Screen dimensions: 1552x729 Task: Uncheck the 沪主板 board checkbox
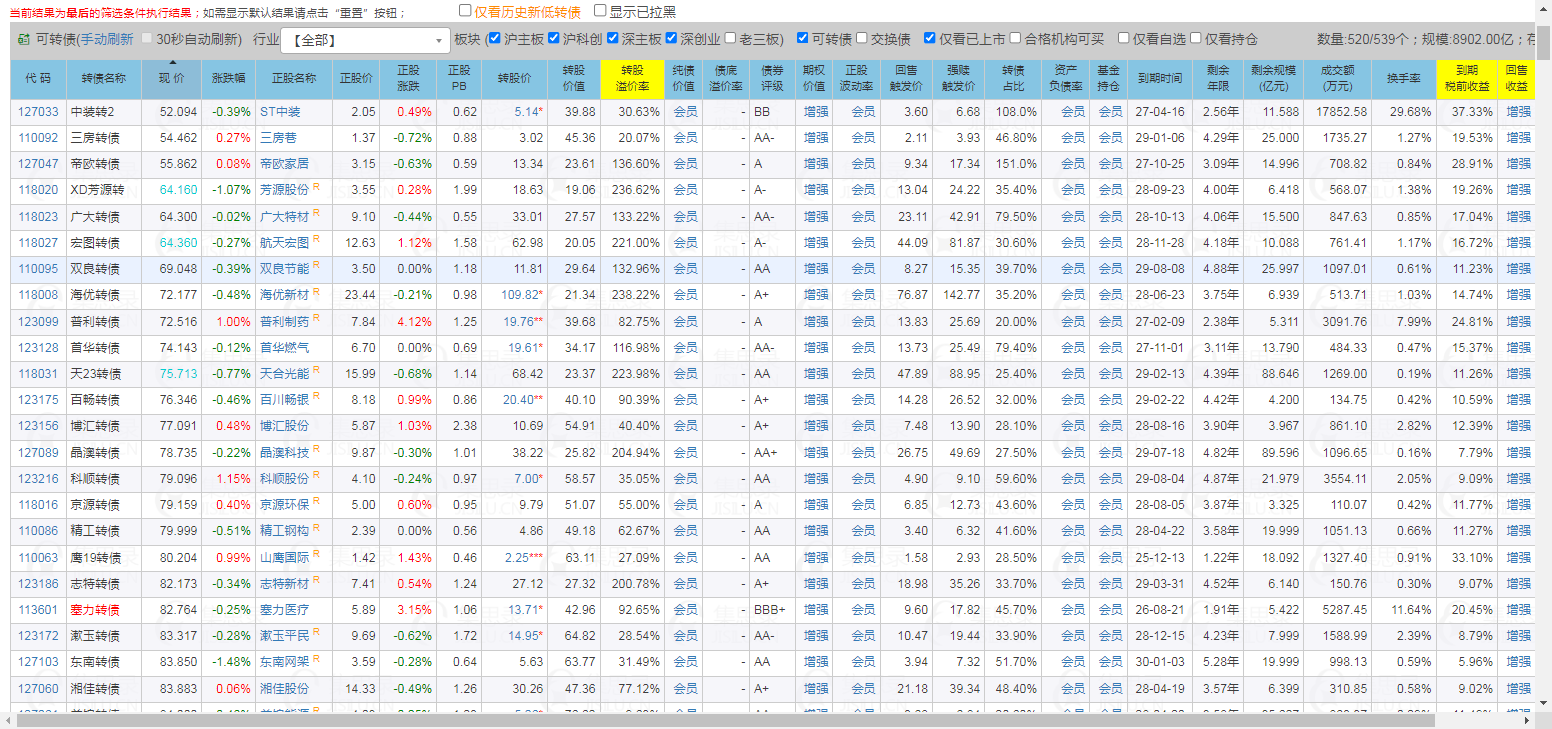pos(494,39)
